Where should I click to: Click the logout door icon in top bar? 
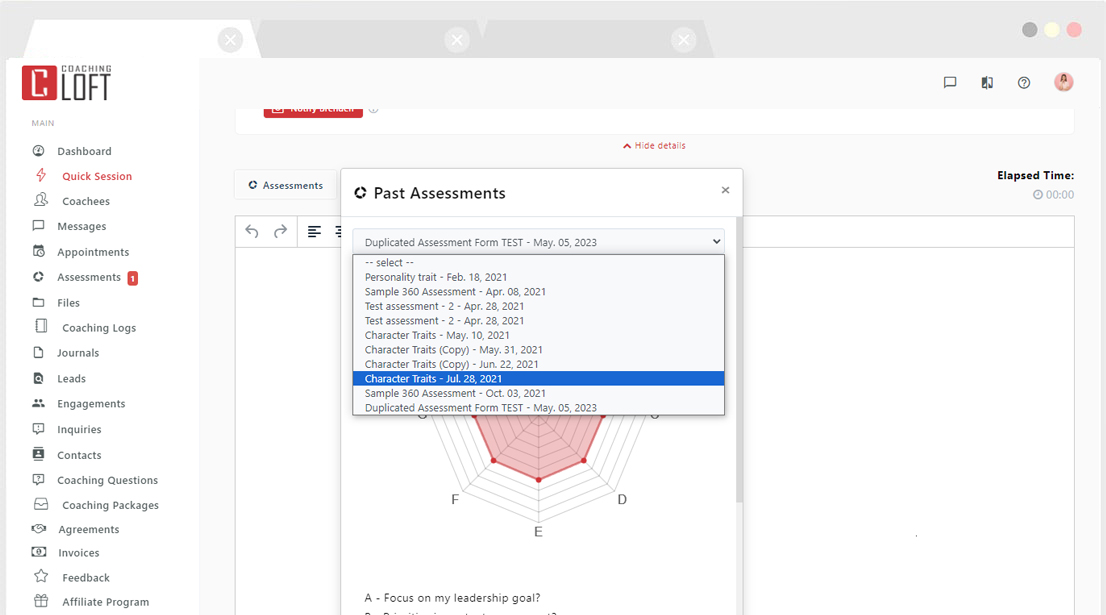(x=986, y=82)
